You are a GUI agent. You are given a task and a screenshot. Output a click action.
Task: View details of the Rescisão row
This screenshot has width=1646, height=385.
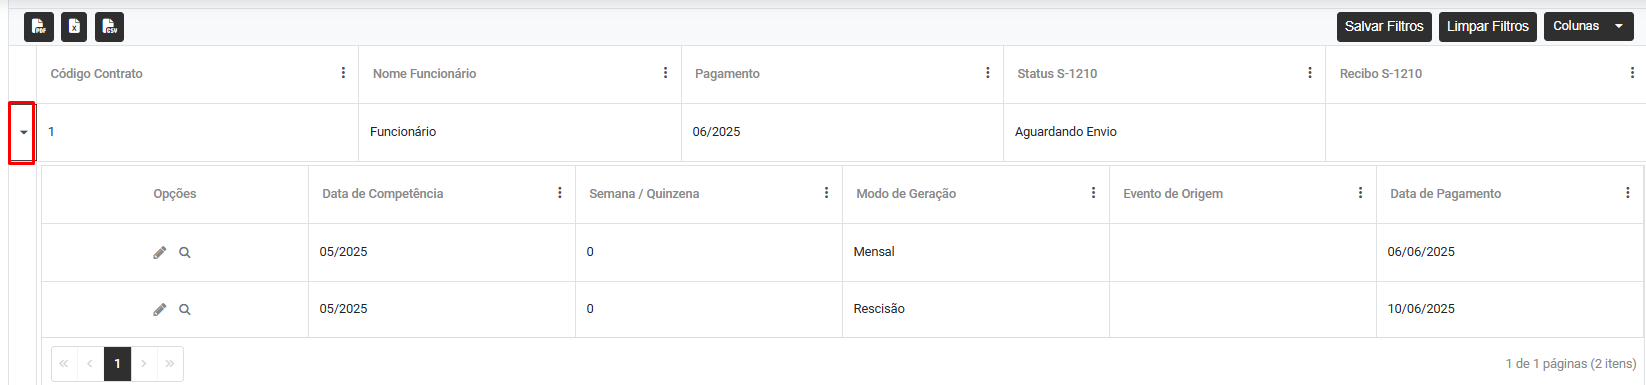[x=185, y=309]
